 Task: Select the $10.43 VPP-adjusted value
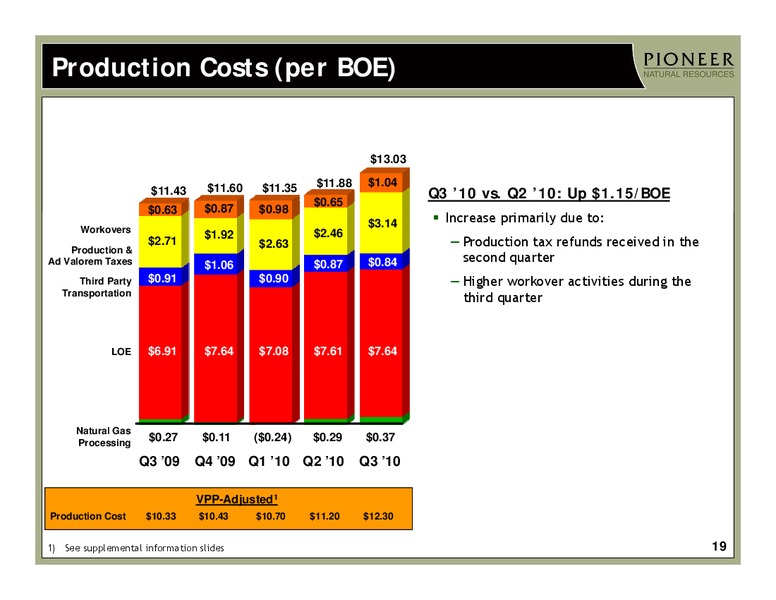pos(213,516)
